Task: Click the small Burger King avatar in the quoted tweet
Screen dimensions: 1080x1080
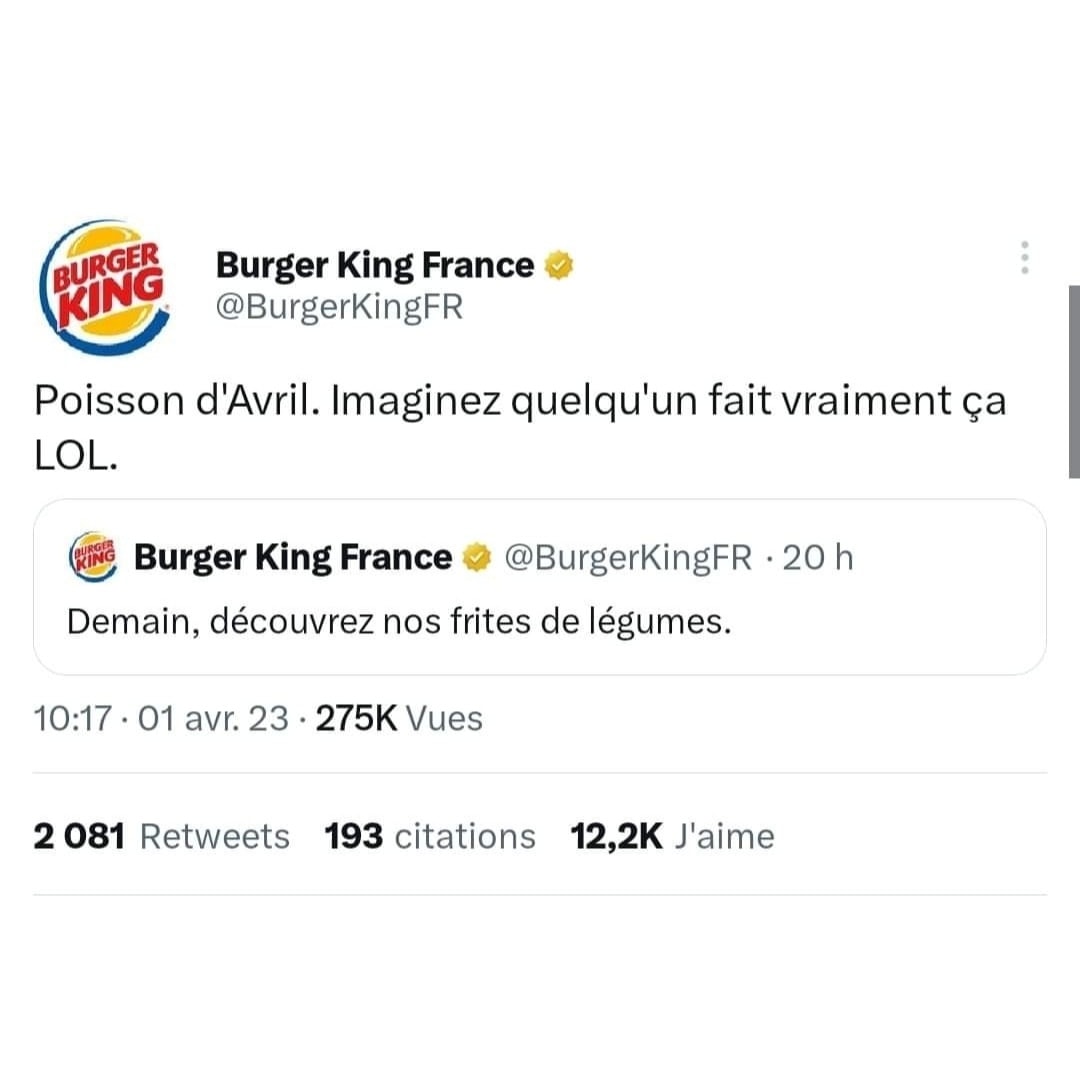Action: click(93, 555)
